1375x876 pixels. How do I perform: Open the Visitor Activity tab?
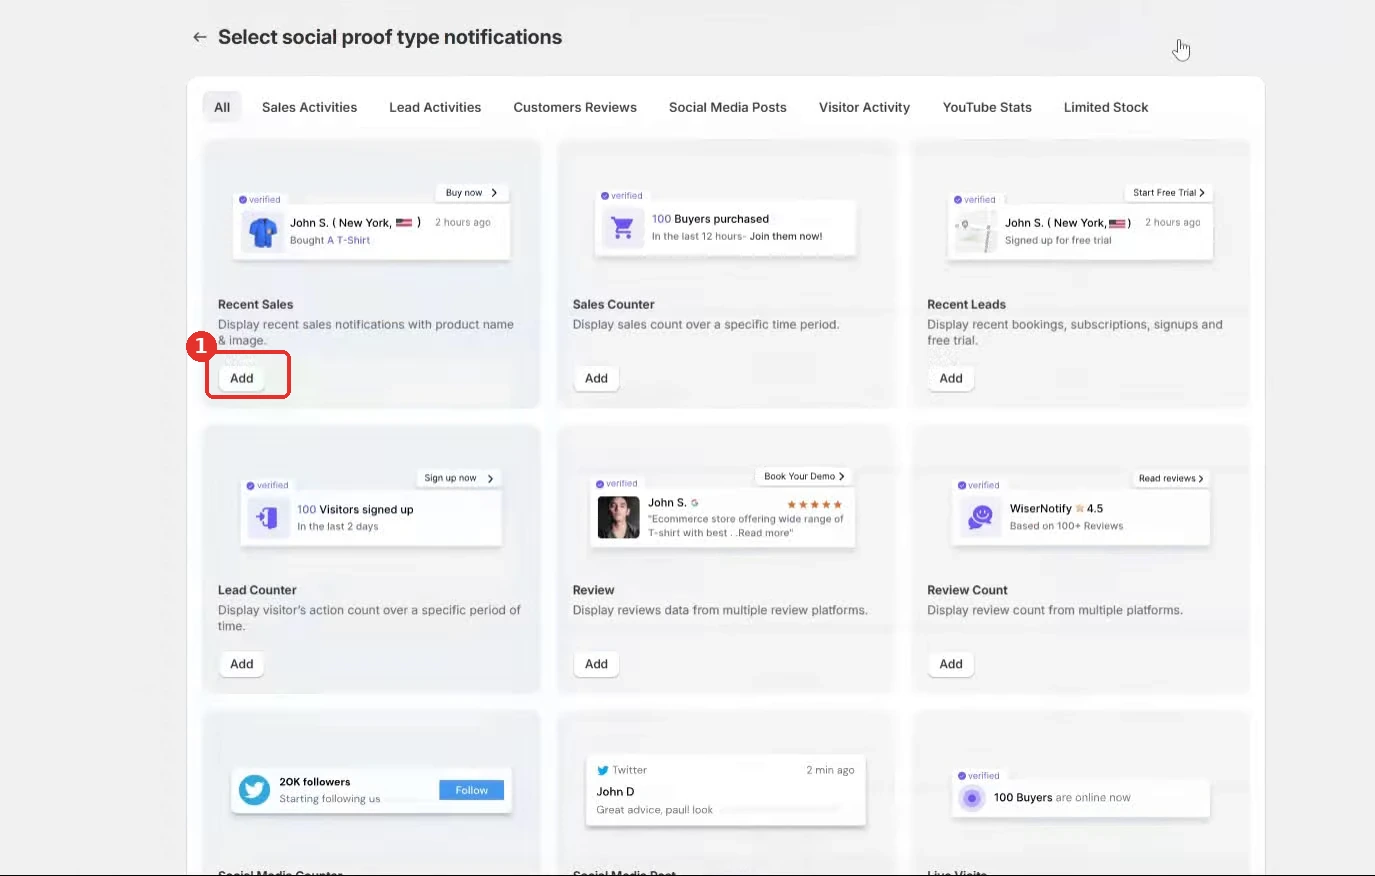(864, 107)
